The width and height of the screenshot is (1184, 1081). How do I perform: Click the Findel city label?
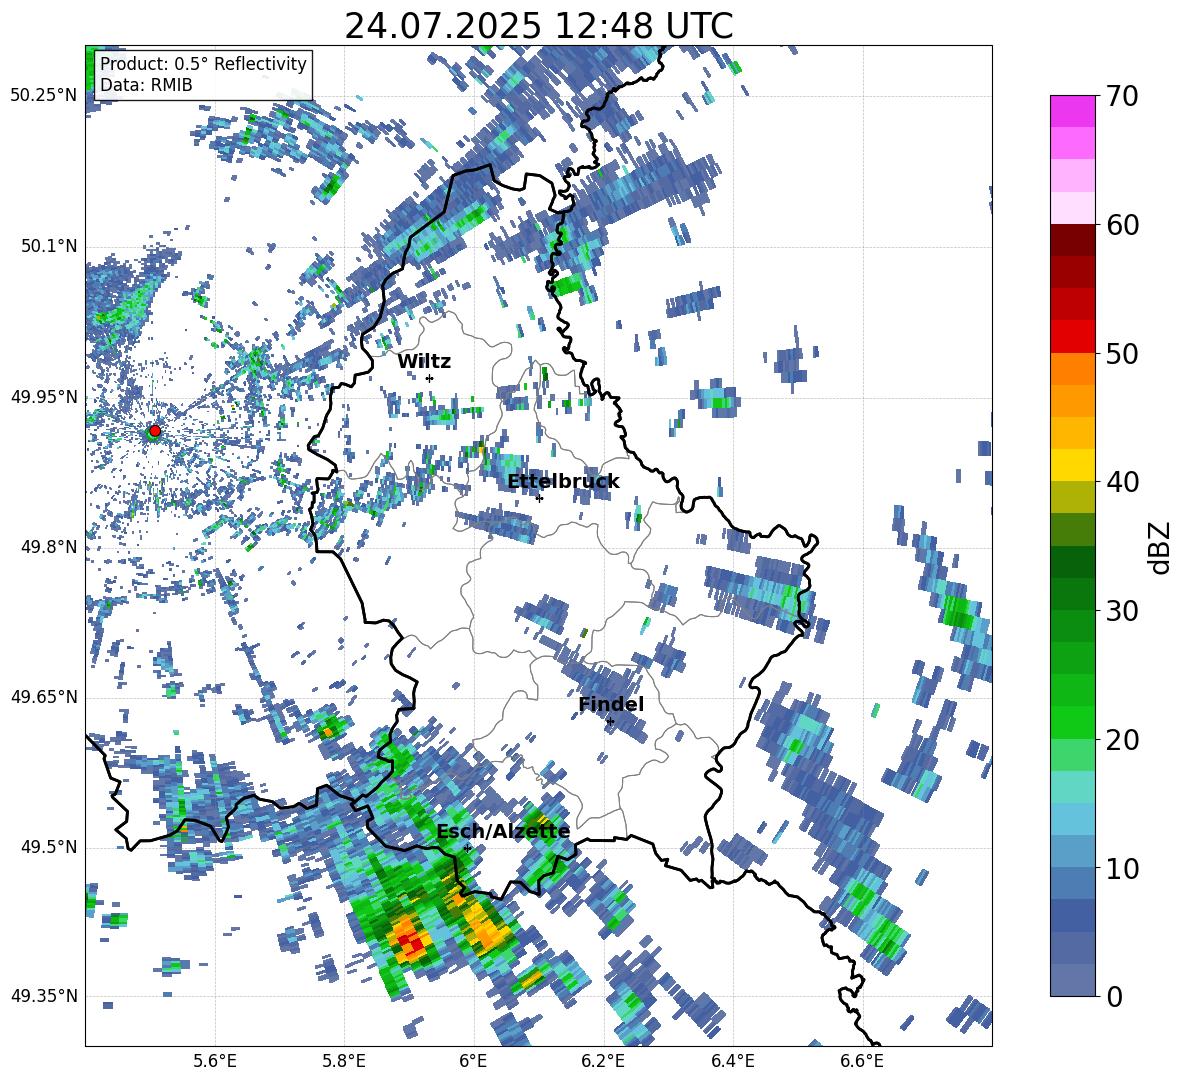(x=611, y=704)
